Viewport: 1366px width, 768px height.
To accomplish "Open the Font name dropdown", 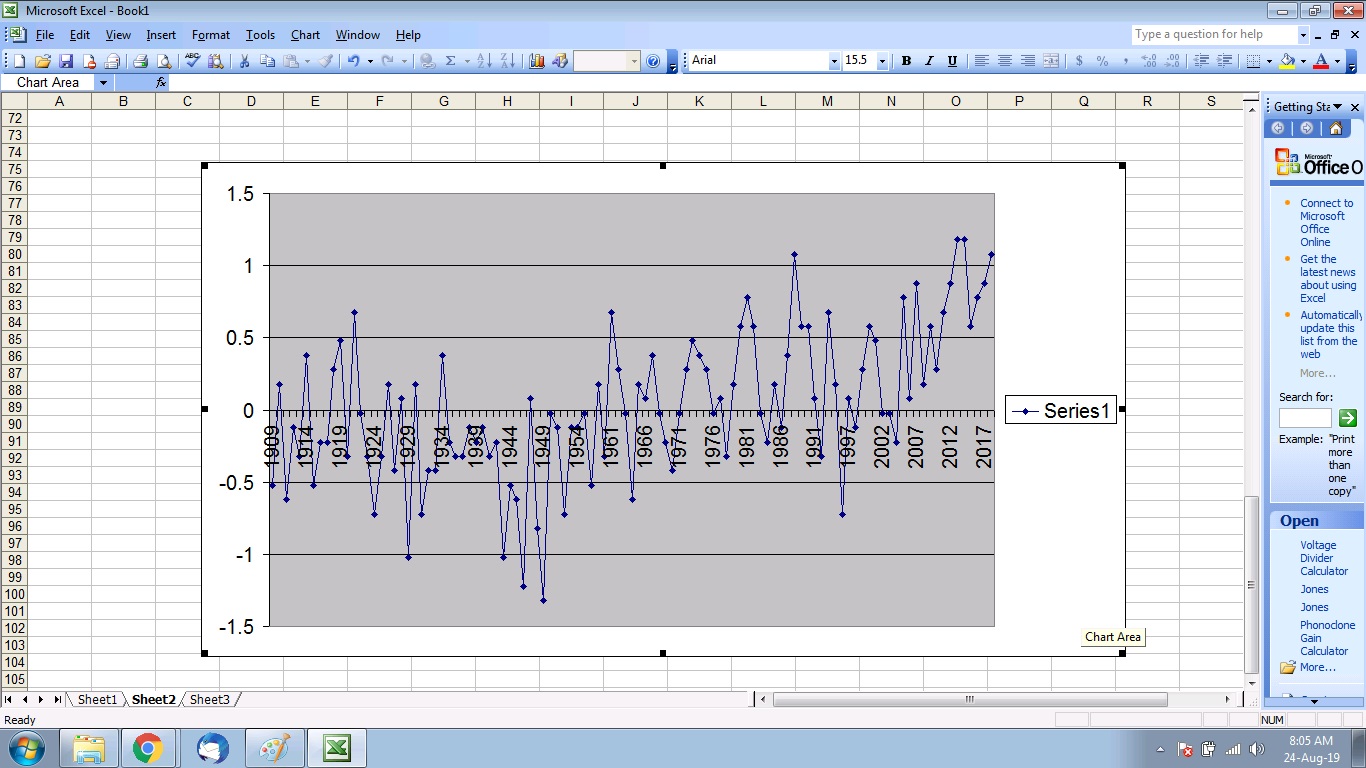I will click(x=834, y=61).
